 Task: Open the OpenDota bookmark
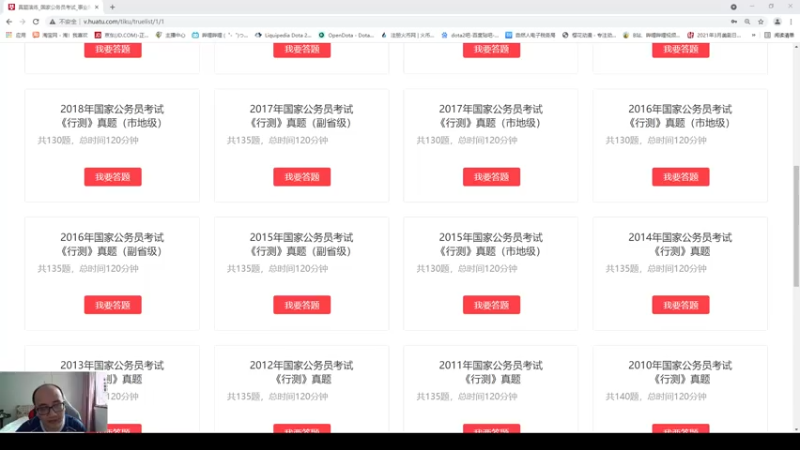pos(346,35)
